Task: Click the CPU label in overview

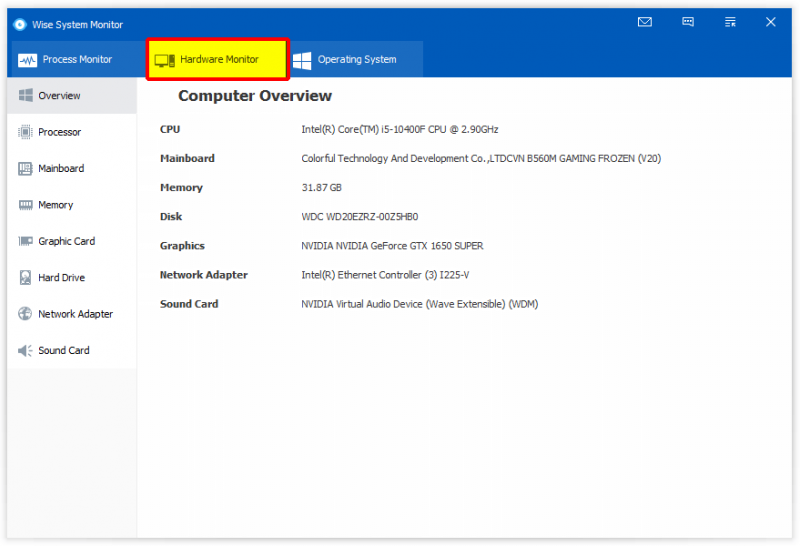Action: tap(170, 130)
